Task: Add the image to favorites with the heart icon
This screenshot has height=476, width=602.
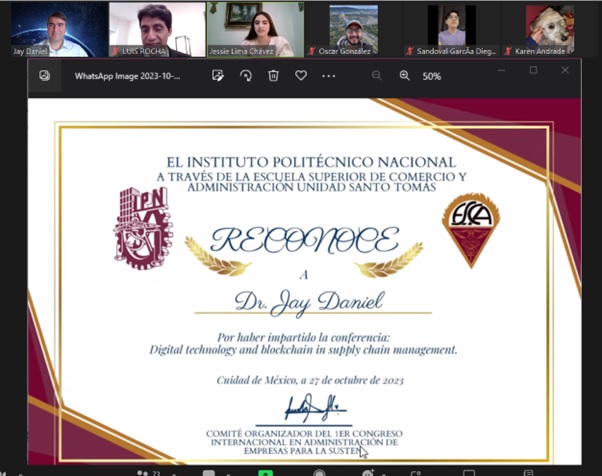Action: (x=301, y=76)
